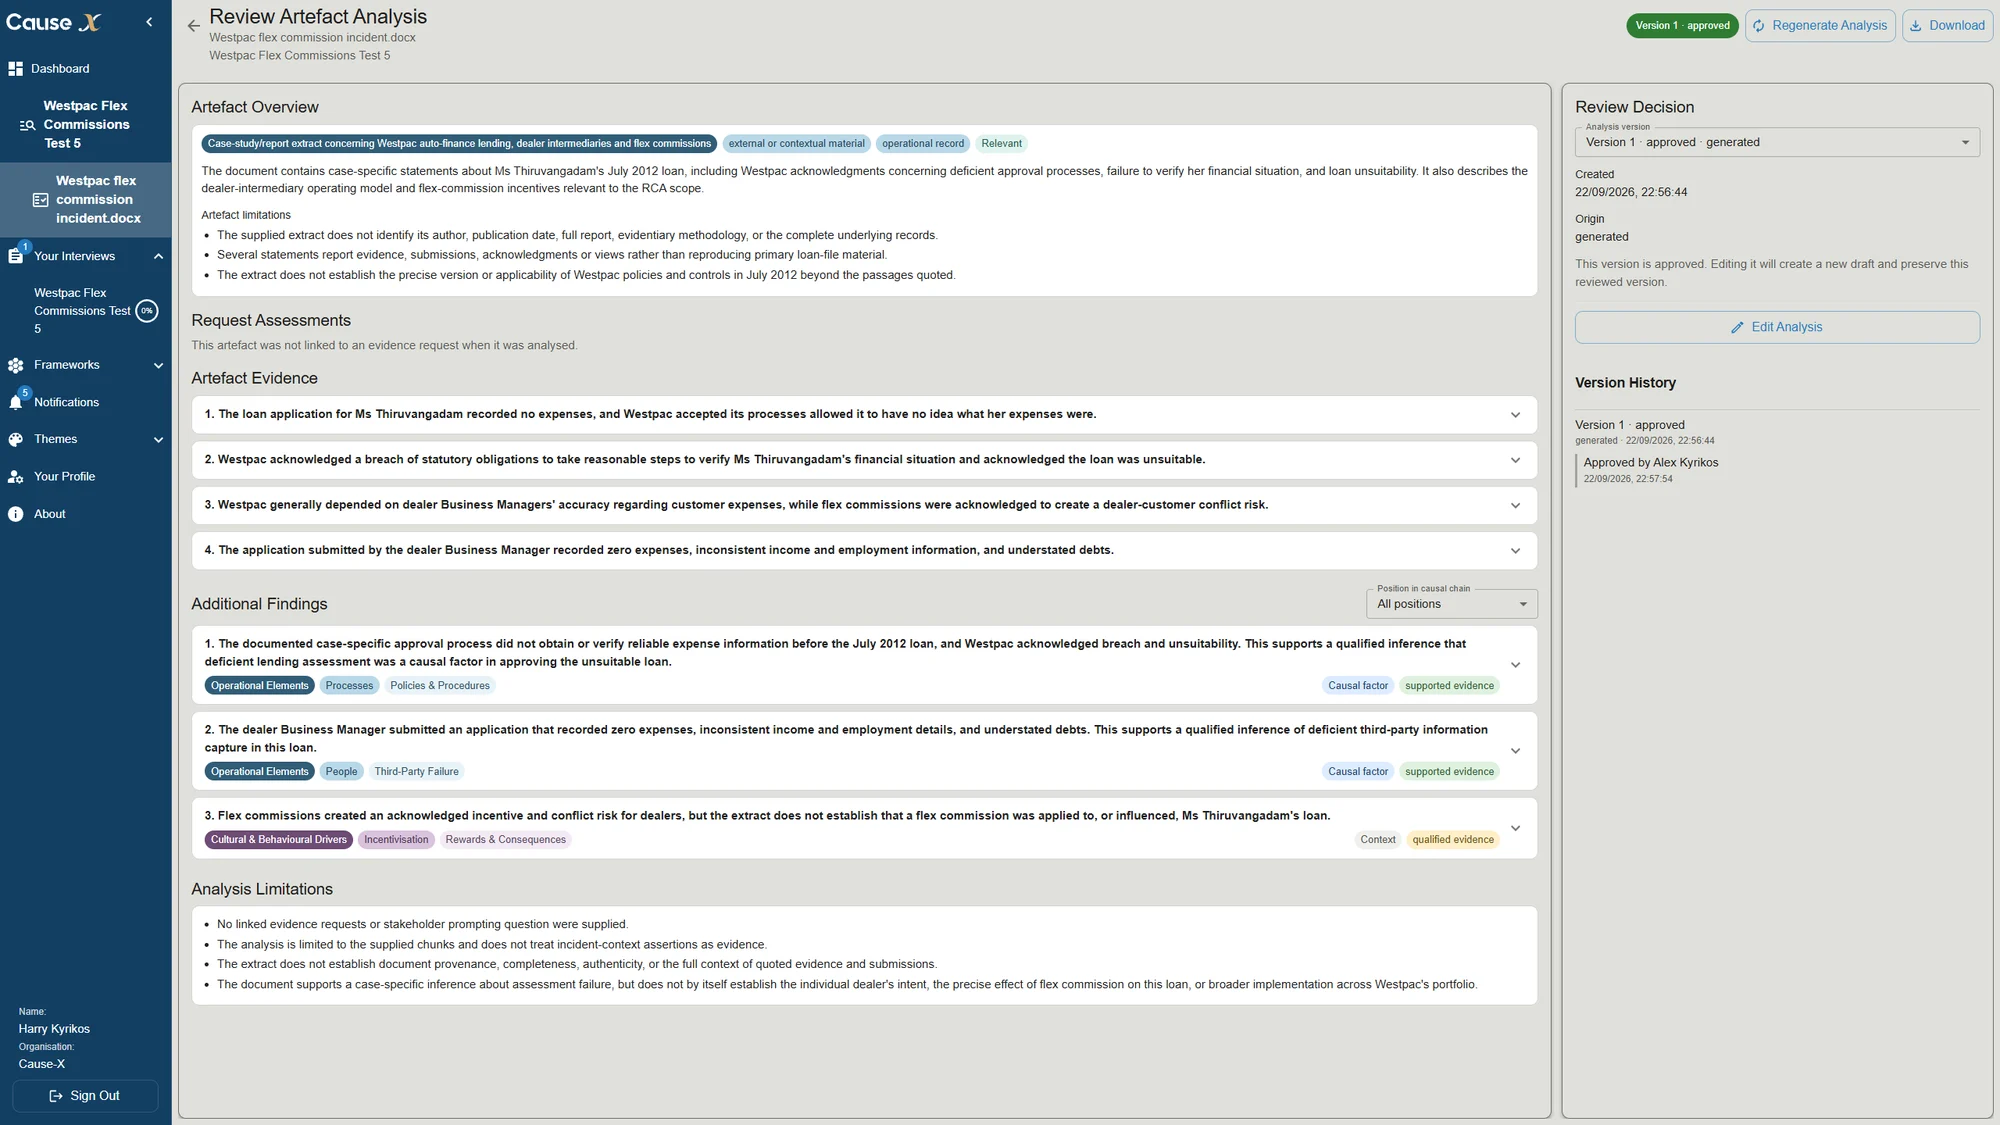Viewport: 2000px width, 1125px height.
Task: Select Westpac Flex Commissions Test 5 project
Action: (86, 125)
